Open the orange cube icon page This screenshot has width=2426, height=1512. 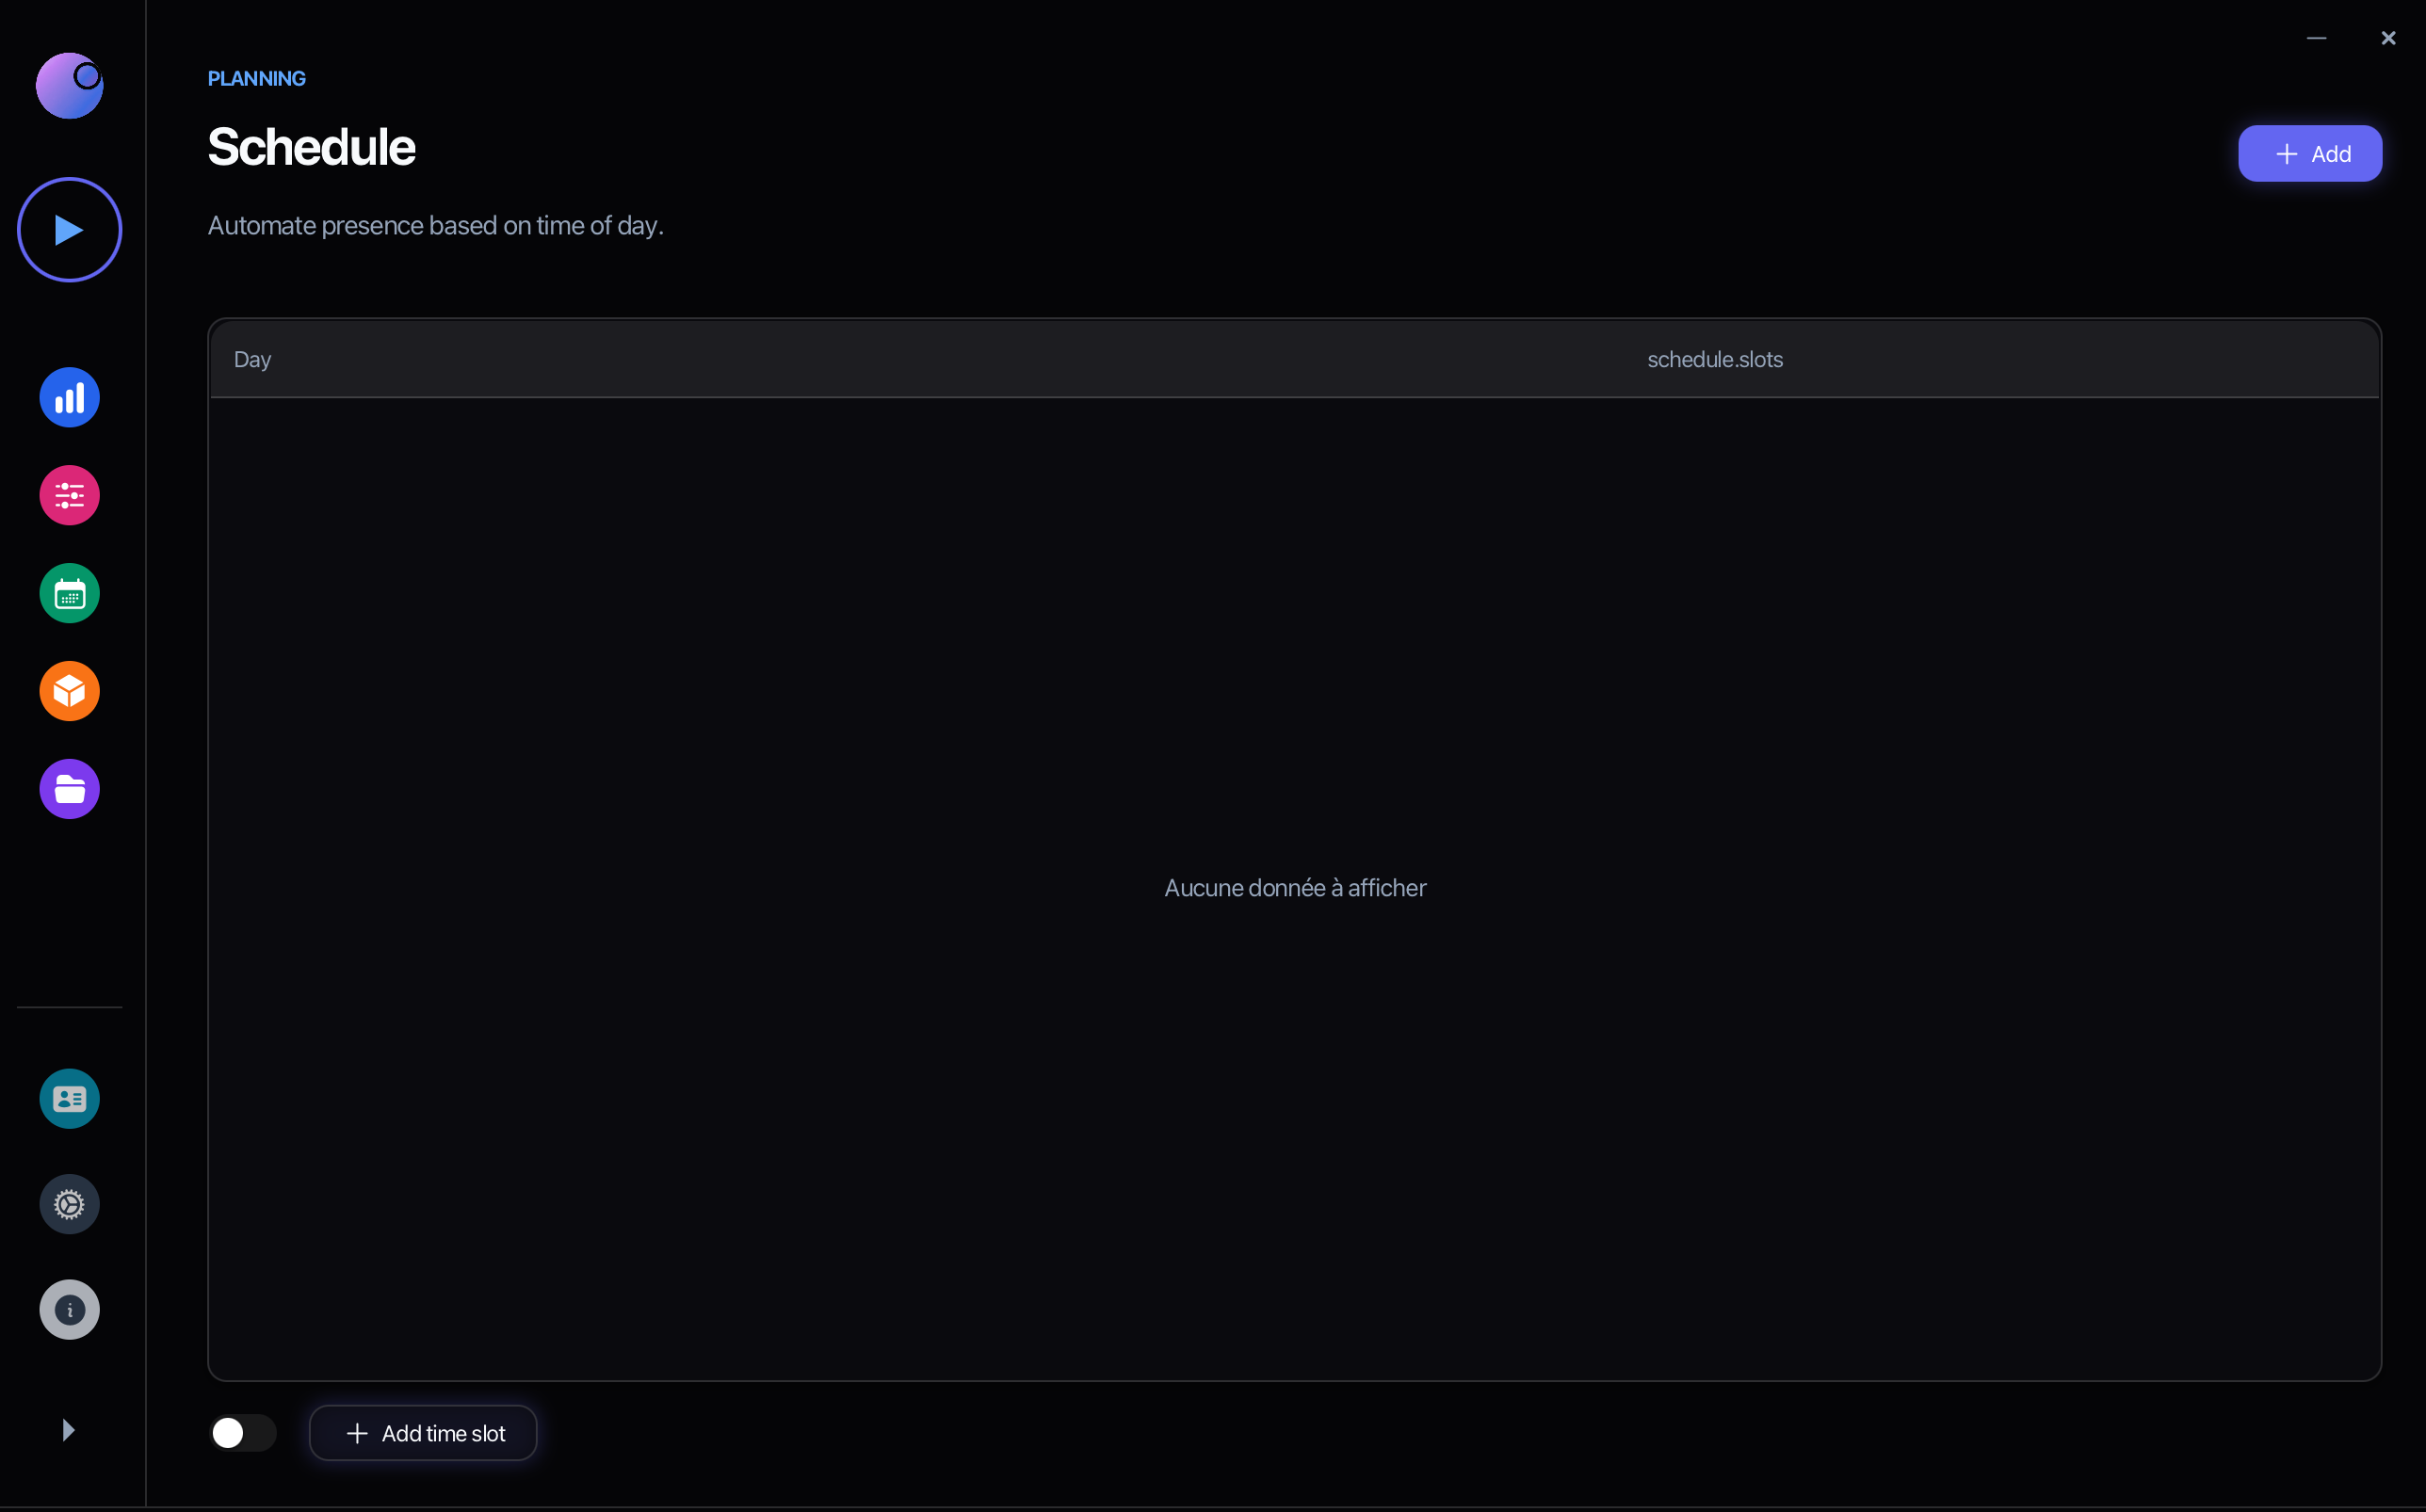click(69, 691)
